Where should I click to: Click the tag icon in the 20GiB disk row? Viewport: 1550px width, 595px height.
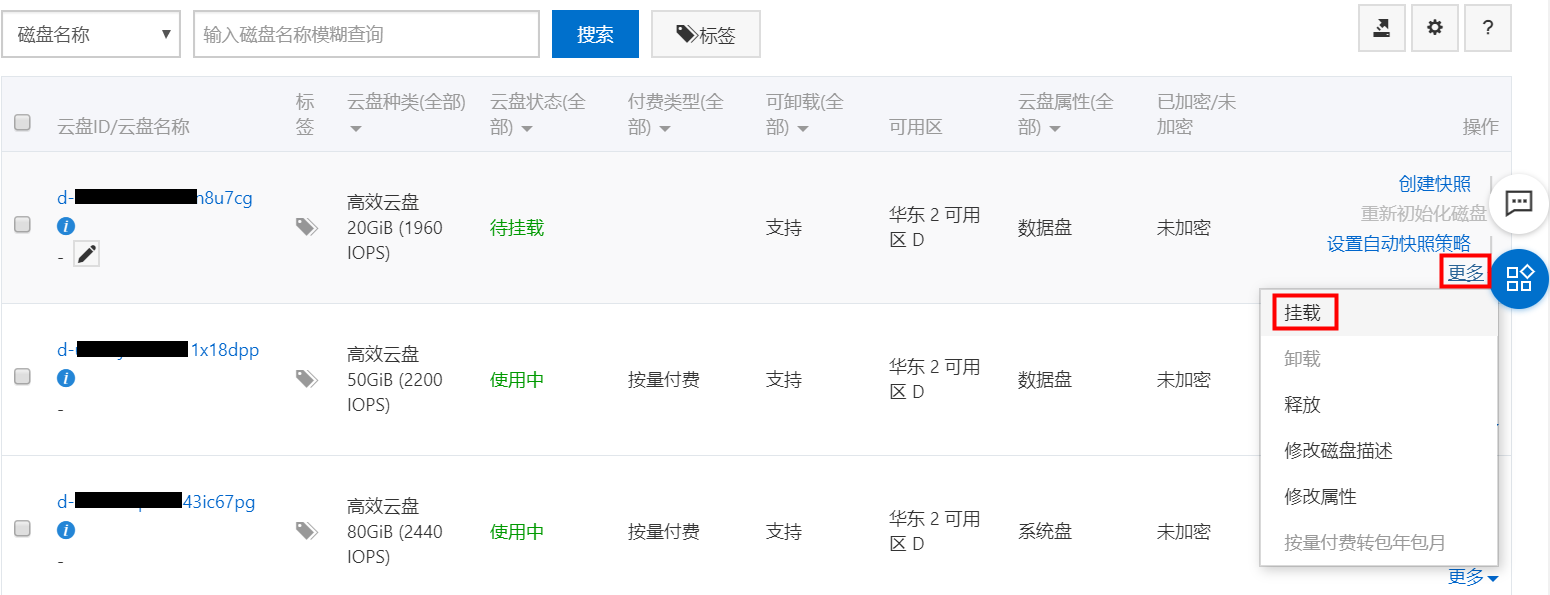click(x=306, y=228)
